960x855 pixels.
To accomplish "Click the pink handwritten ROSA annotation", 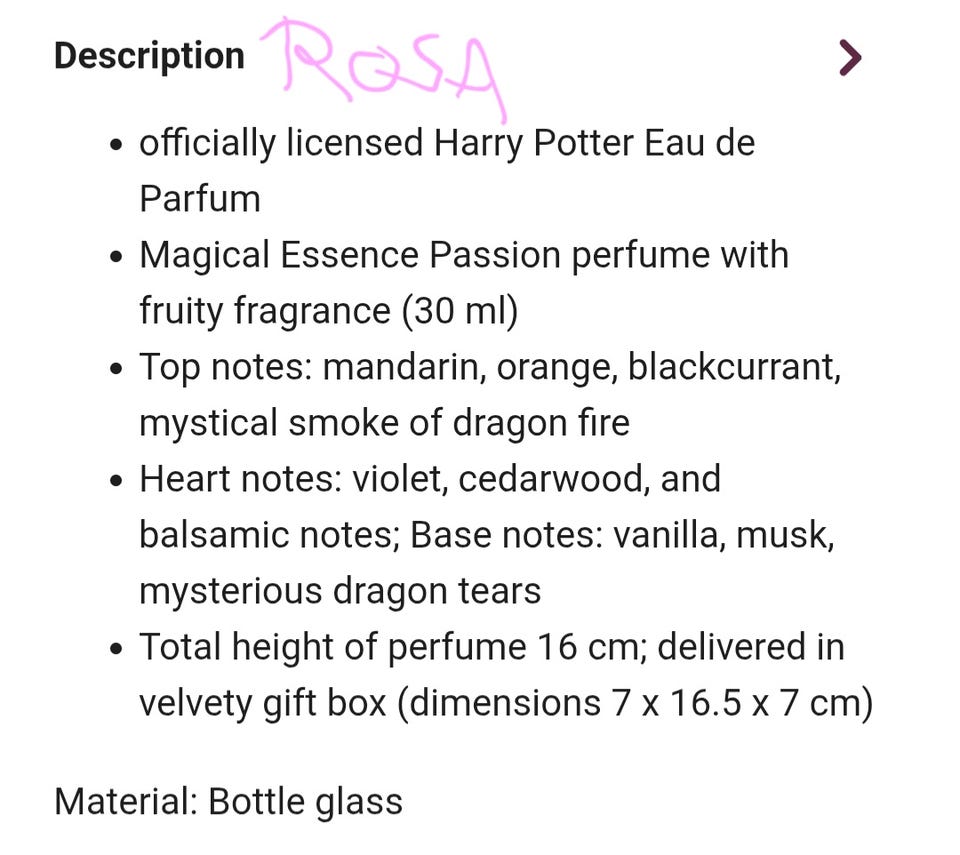I will [384, 67].
